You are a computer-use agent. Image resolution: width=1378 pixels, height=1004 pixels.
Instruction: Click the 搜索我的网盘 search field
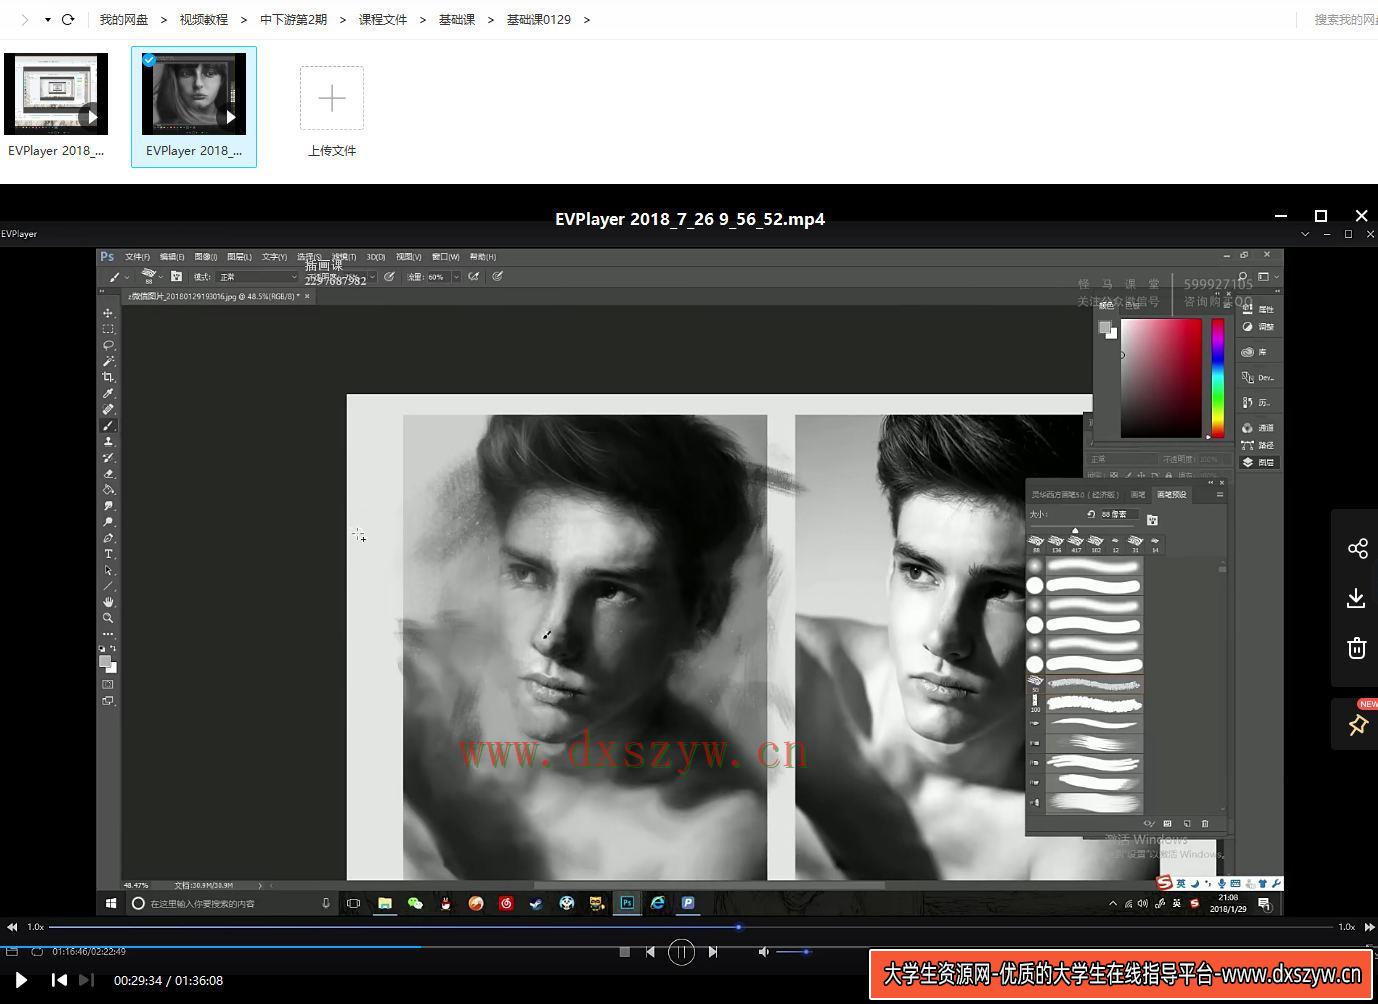[1345, 19]
